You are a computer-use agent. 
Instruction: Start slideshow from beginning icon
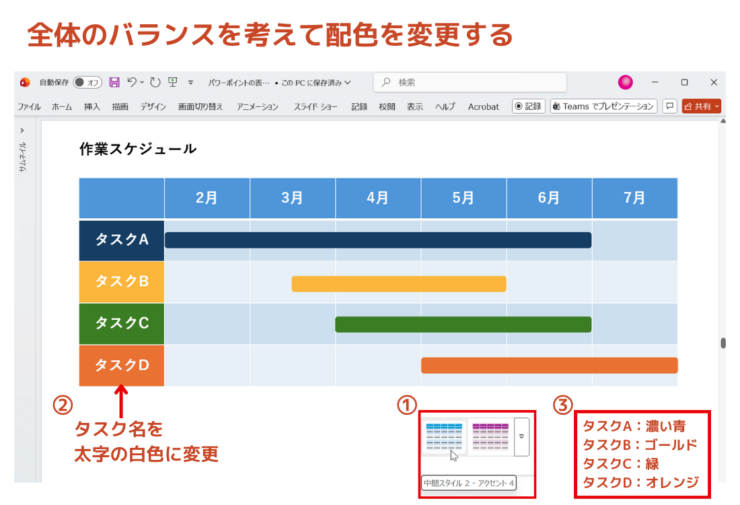(x=173, y=82)
